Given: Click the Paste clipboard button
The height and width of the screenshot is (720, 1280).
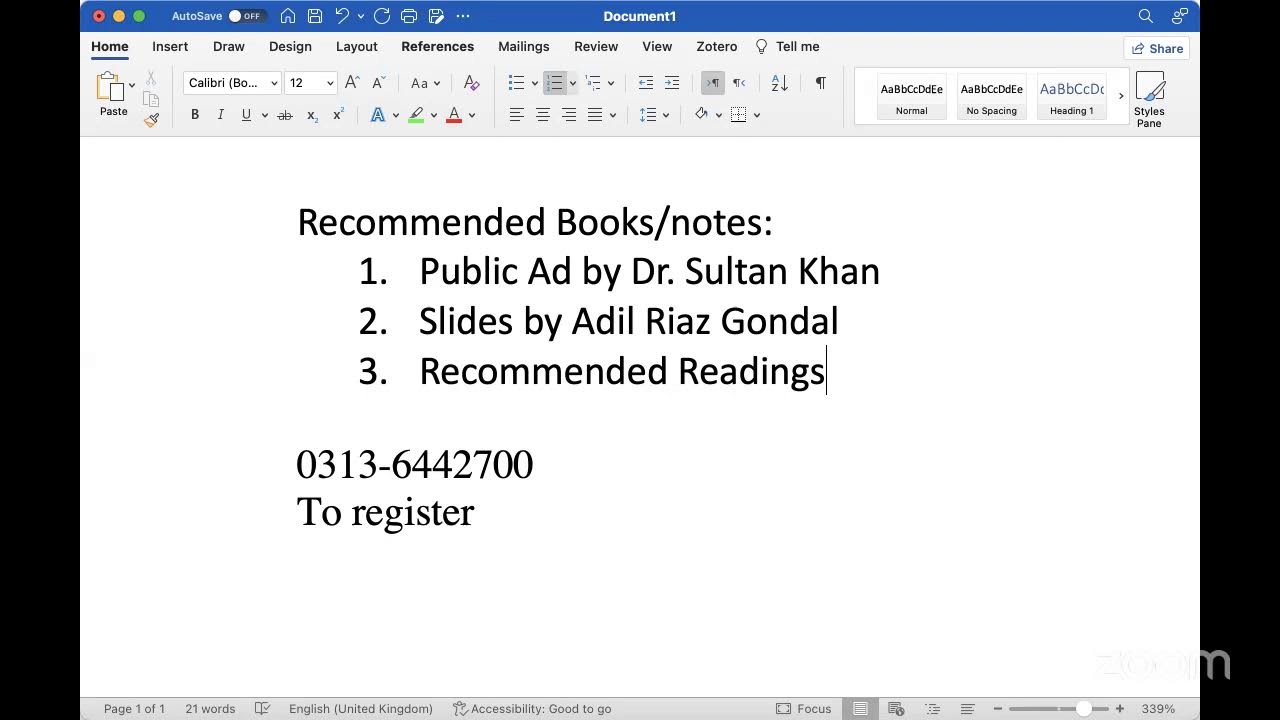Looking at the screenshot, I should pyautogui.click(x=112, y=93).
